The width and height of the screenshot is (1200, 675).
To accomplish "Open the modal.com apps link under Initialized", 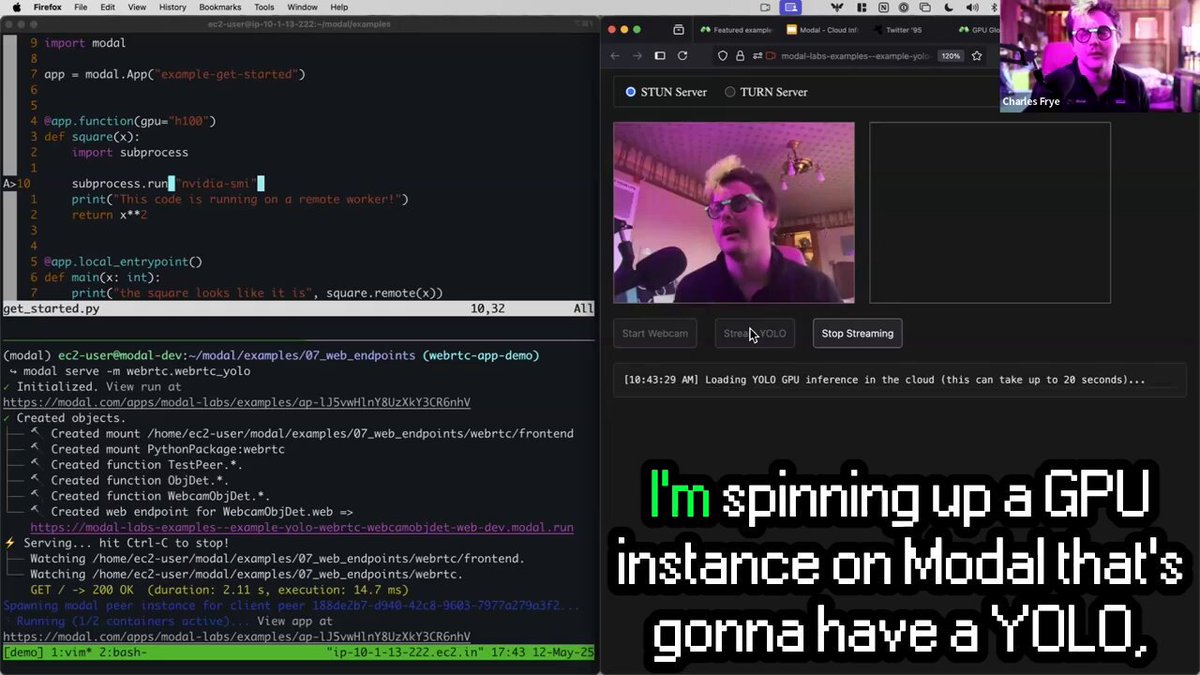I will pos(237,402).
